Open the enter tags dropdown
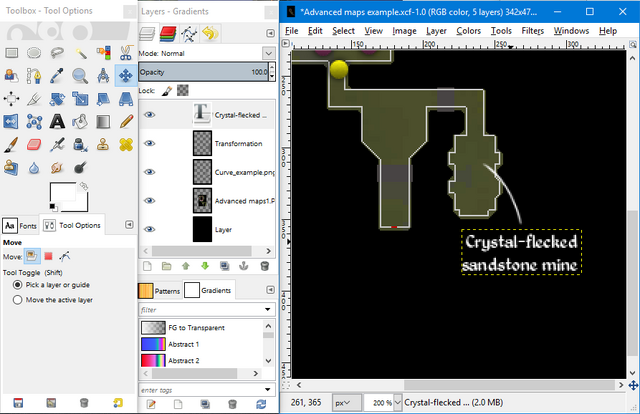The height and width of the screenshot is (414, 640). (x=268, y=390)
